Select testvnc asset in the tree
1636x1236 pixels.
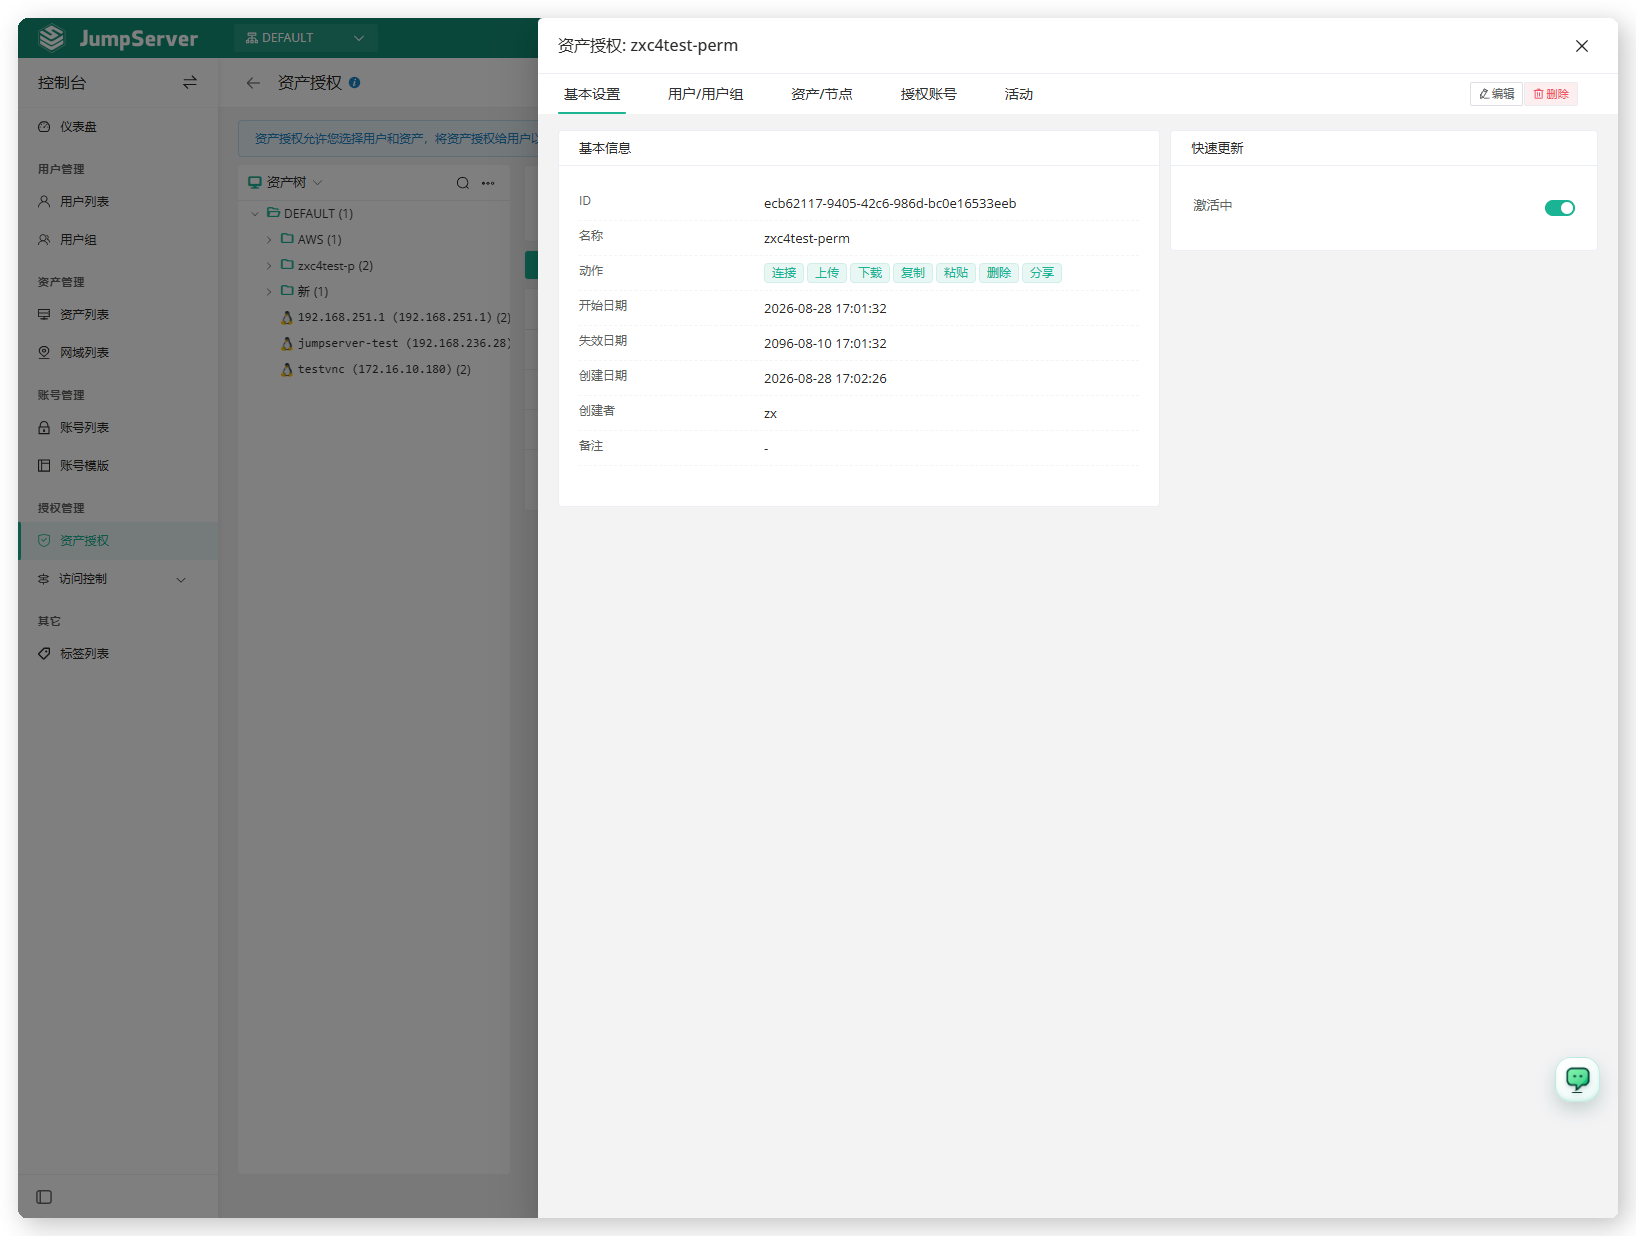(x=376, y=370)
